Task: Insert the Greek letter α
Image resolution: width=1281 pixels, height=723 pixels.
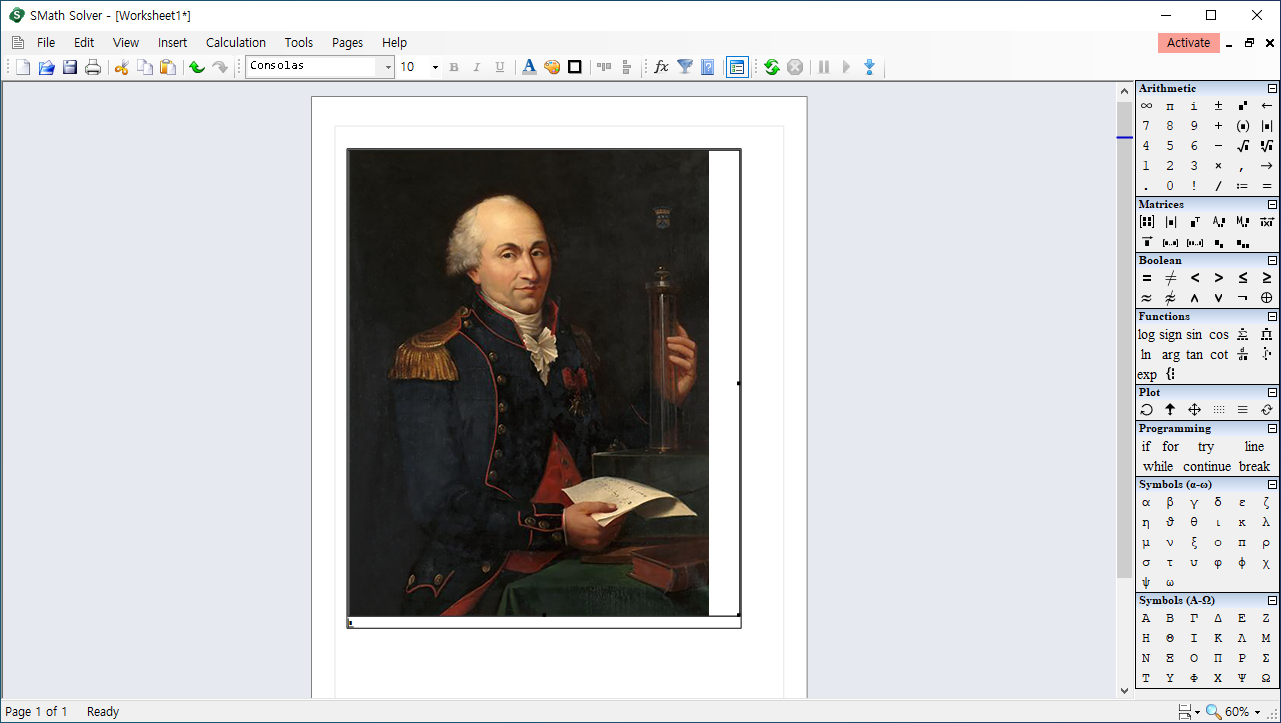Action: coord(1146,503)
